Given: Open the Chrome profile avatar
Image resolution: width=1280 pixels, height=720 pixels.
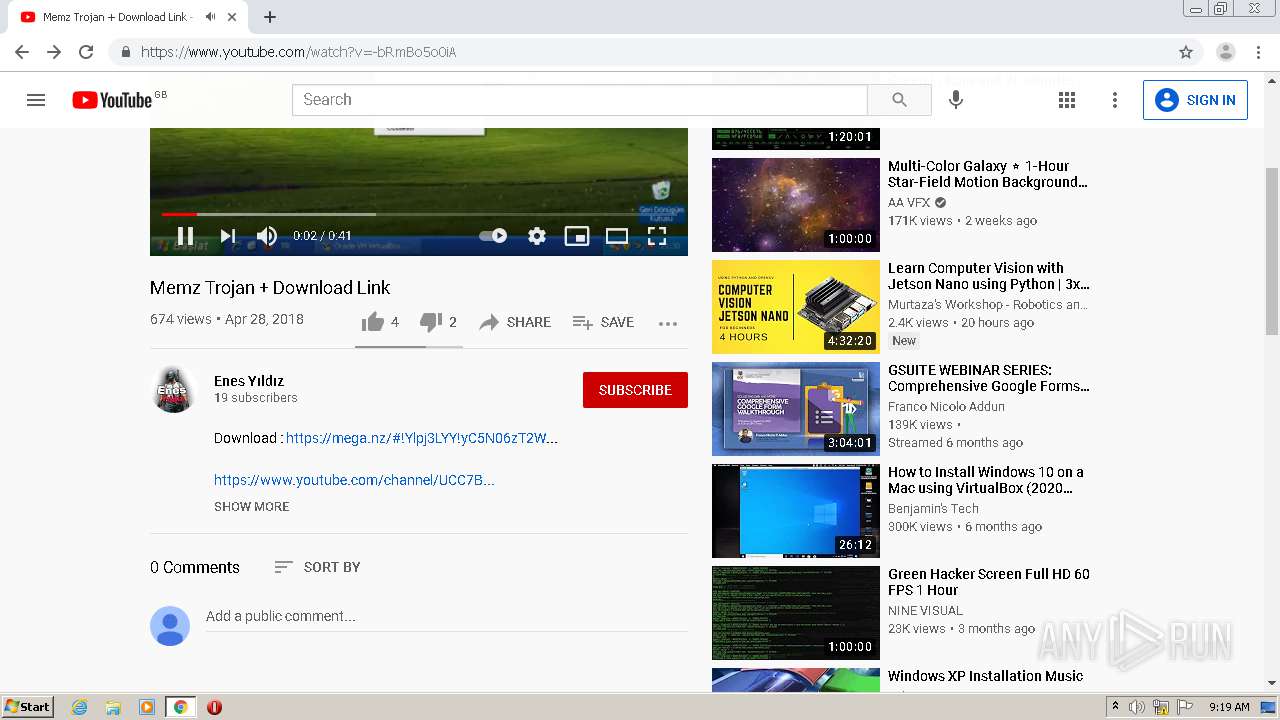Looking at the screenshot, I should 1226,52.
